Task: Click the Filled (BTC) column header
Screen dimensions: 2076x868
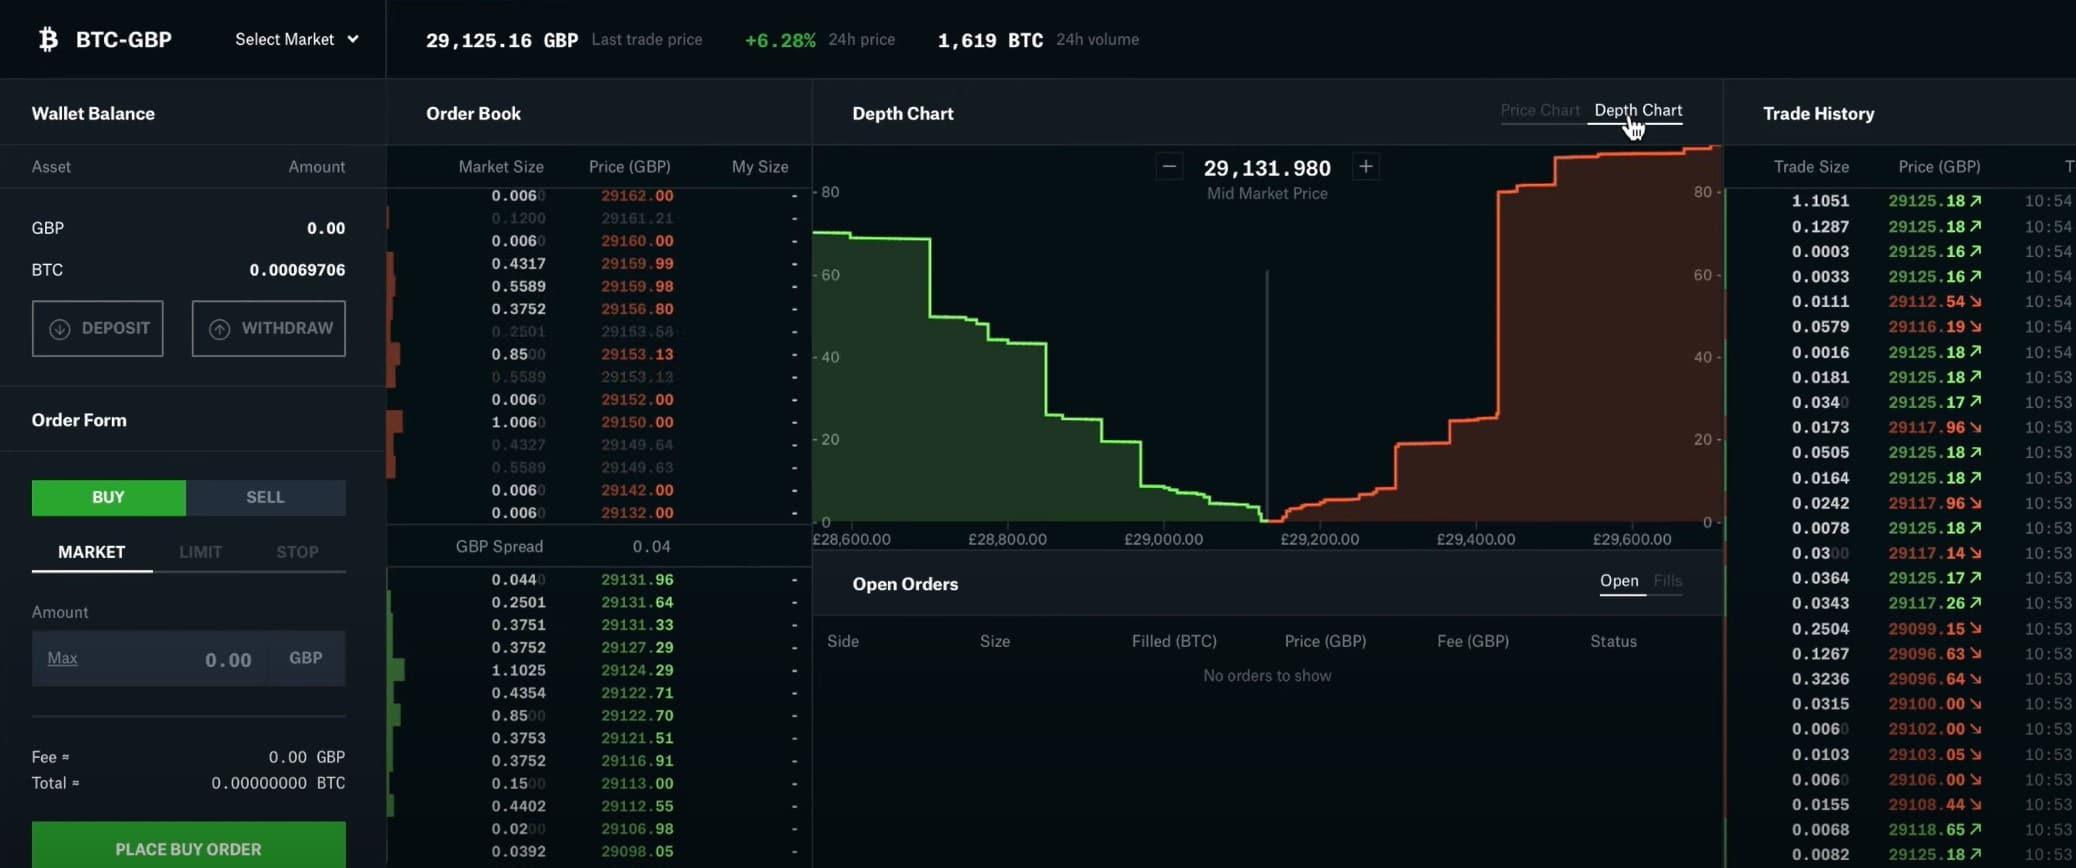Action: pos(1174,641)
